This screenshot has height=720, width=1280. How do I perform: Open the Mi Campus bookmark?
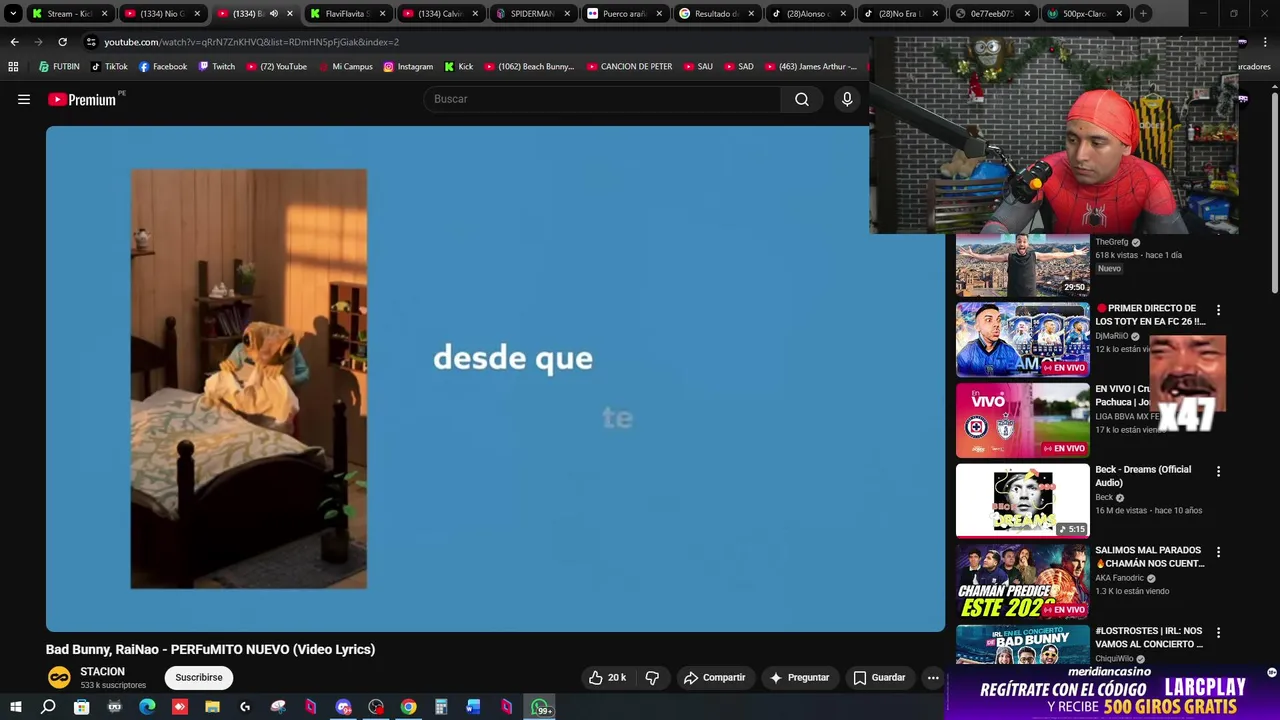click(345, 66)
